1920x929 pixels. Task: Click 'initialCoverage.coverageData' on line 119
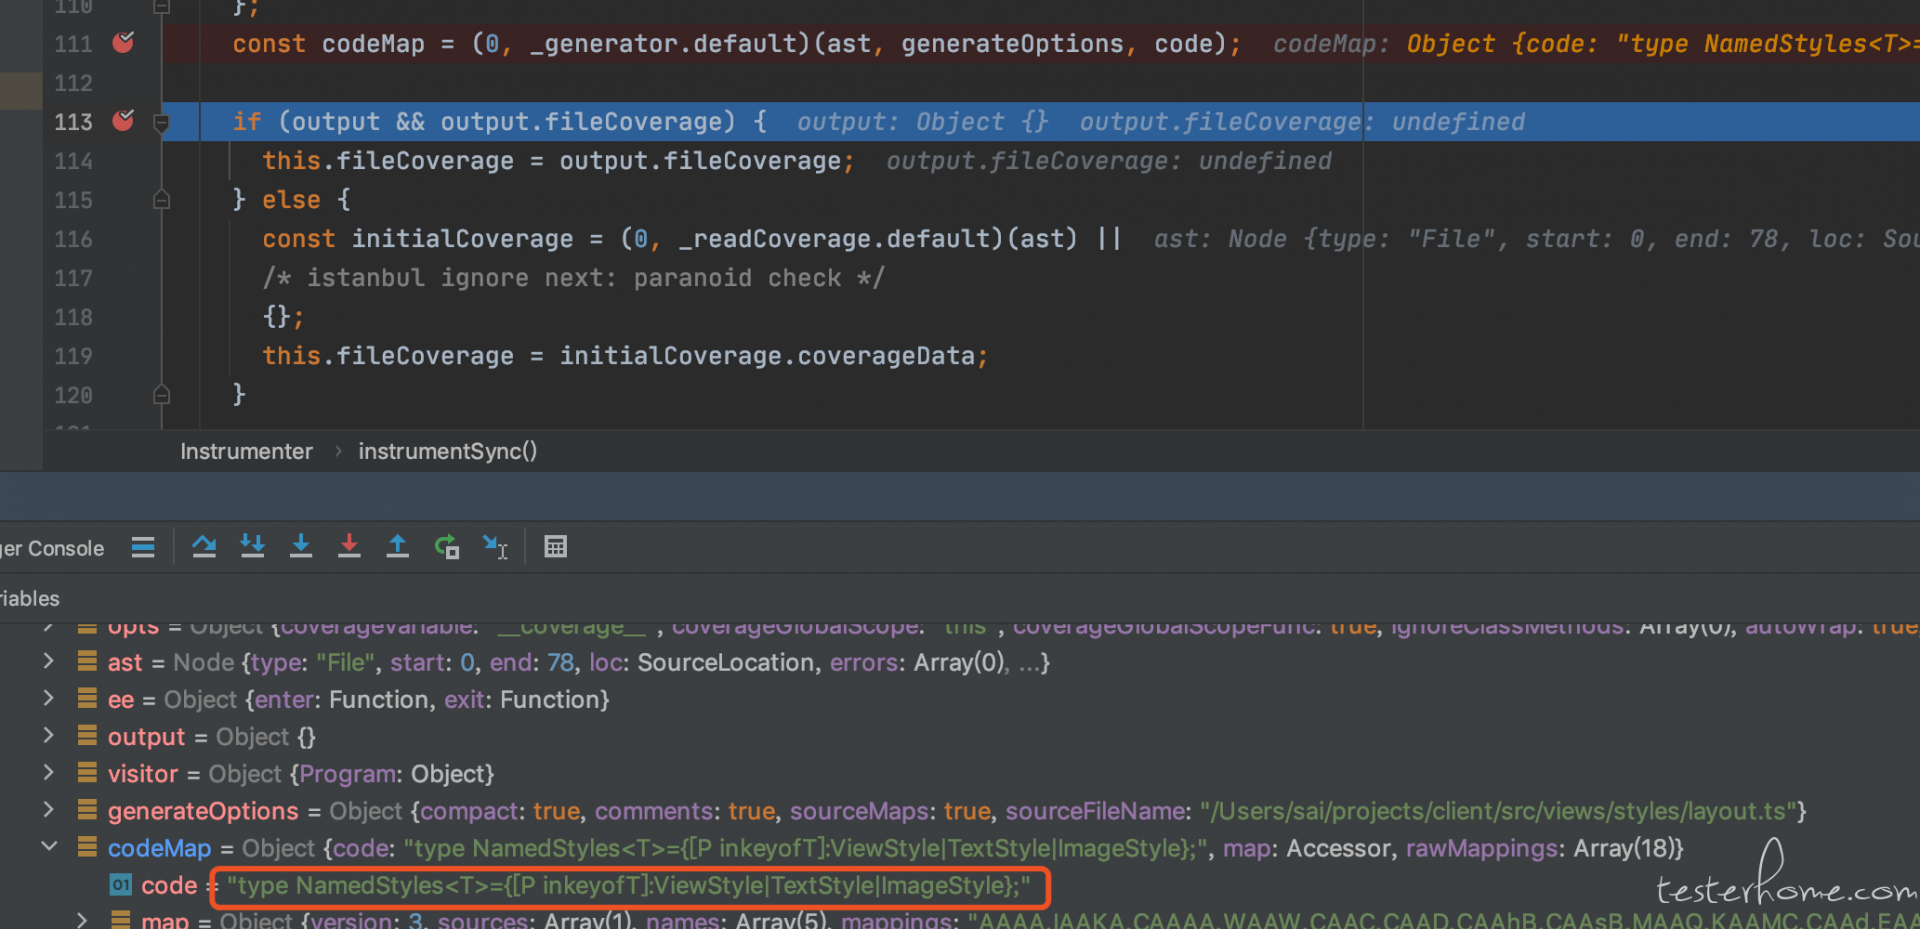pyautogui.click(x=766, y=356)
